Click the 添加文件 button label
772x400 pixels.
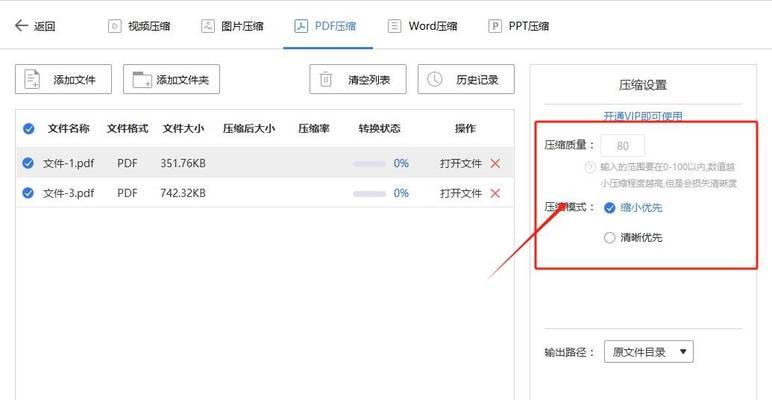pos(74,80)
